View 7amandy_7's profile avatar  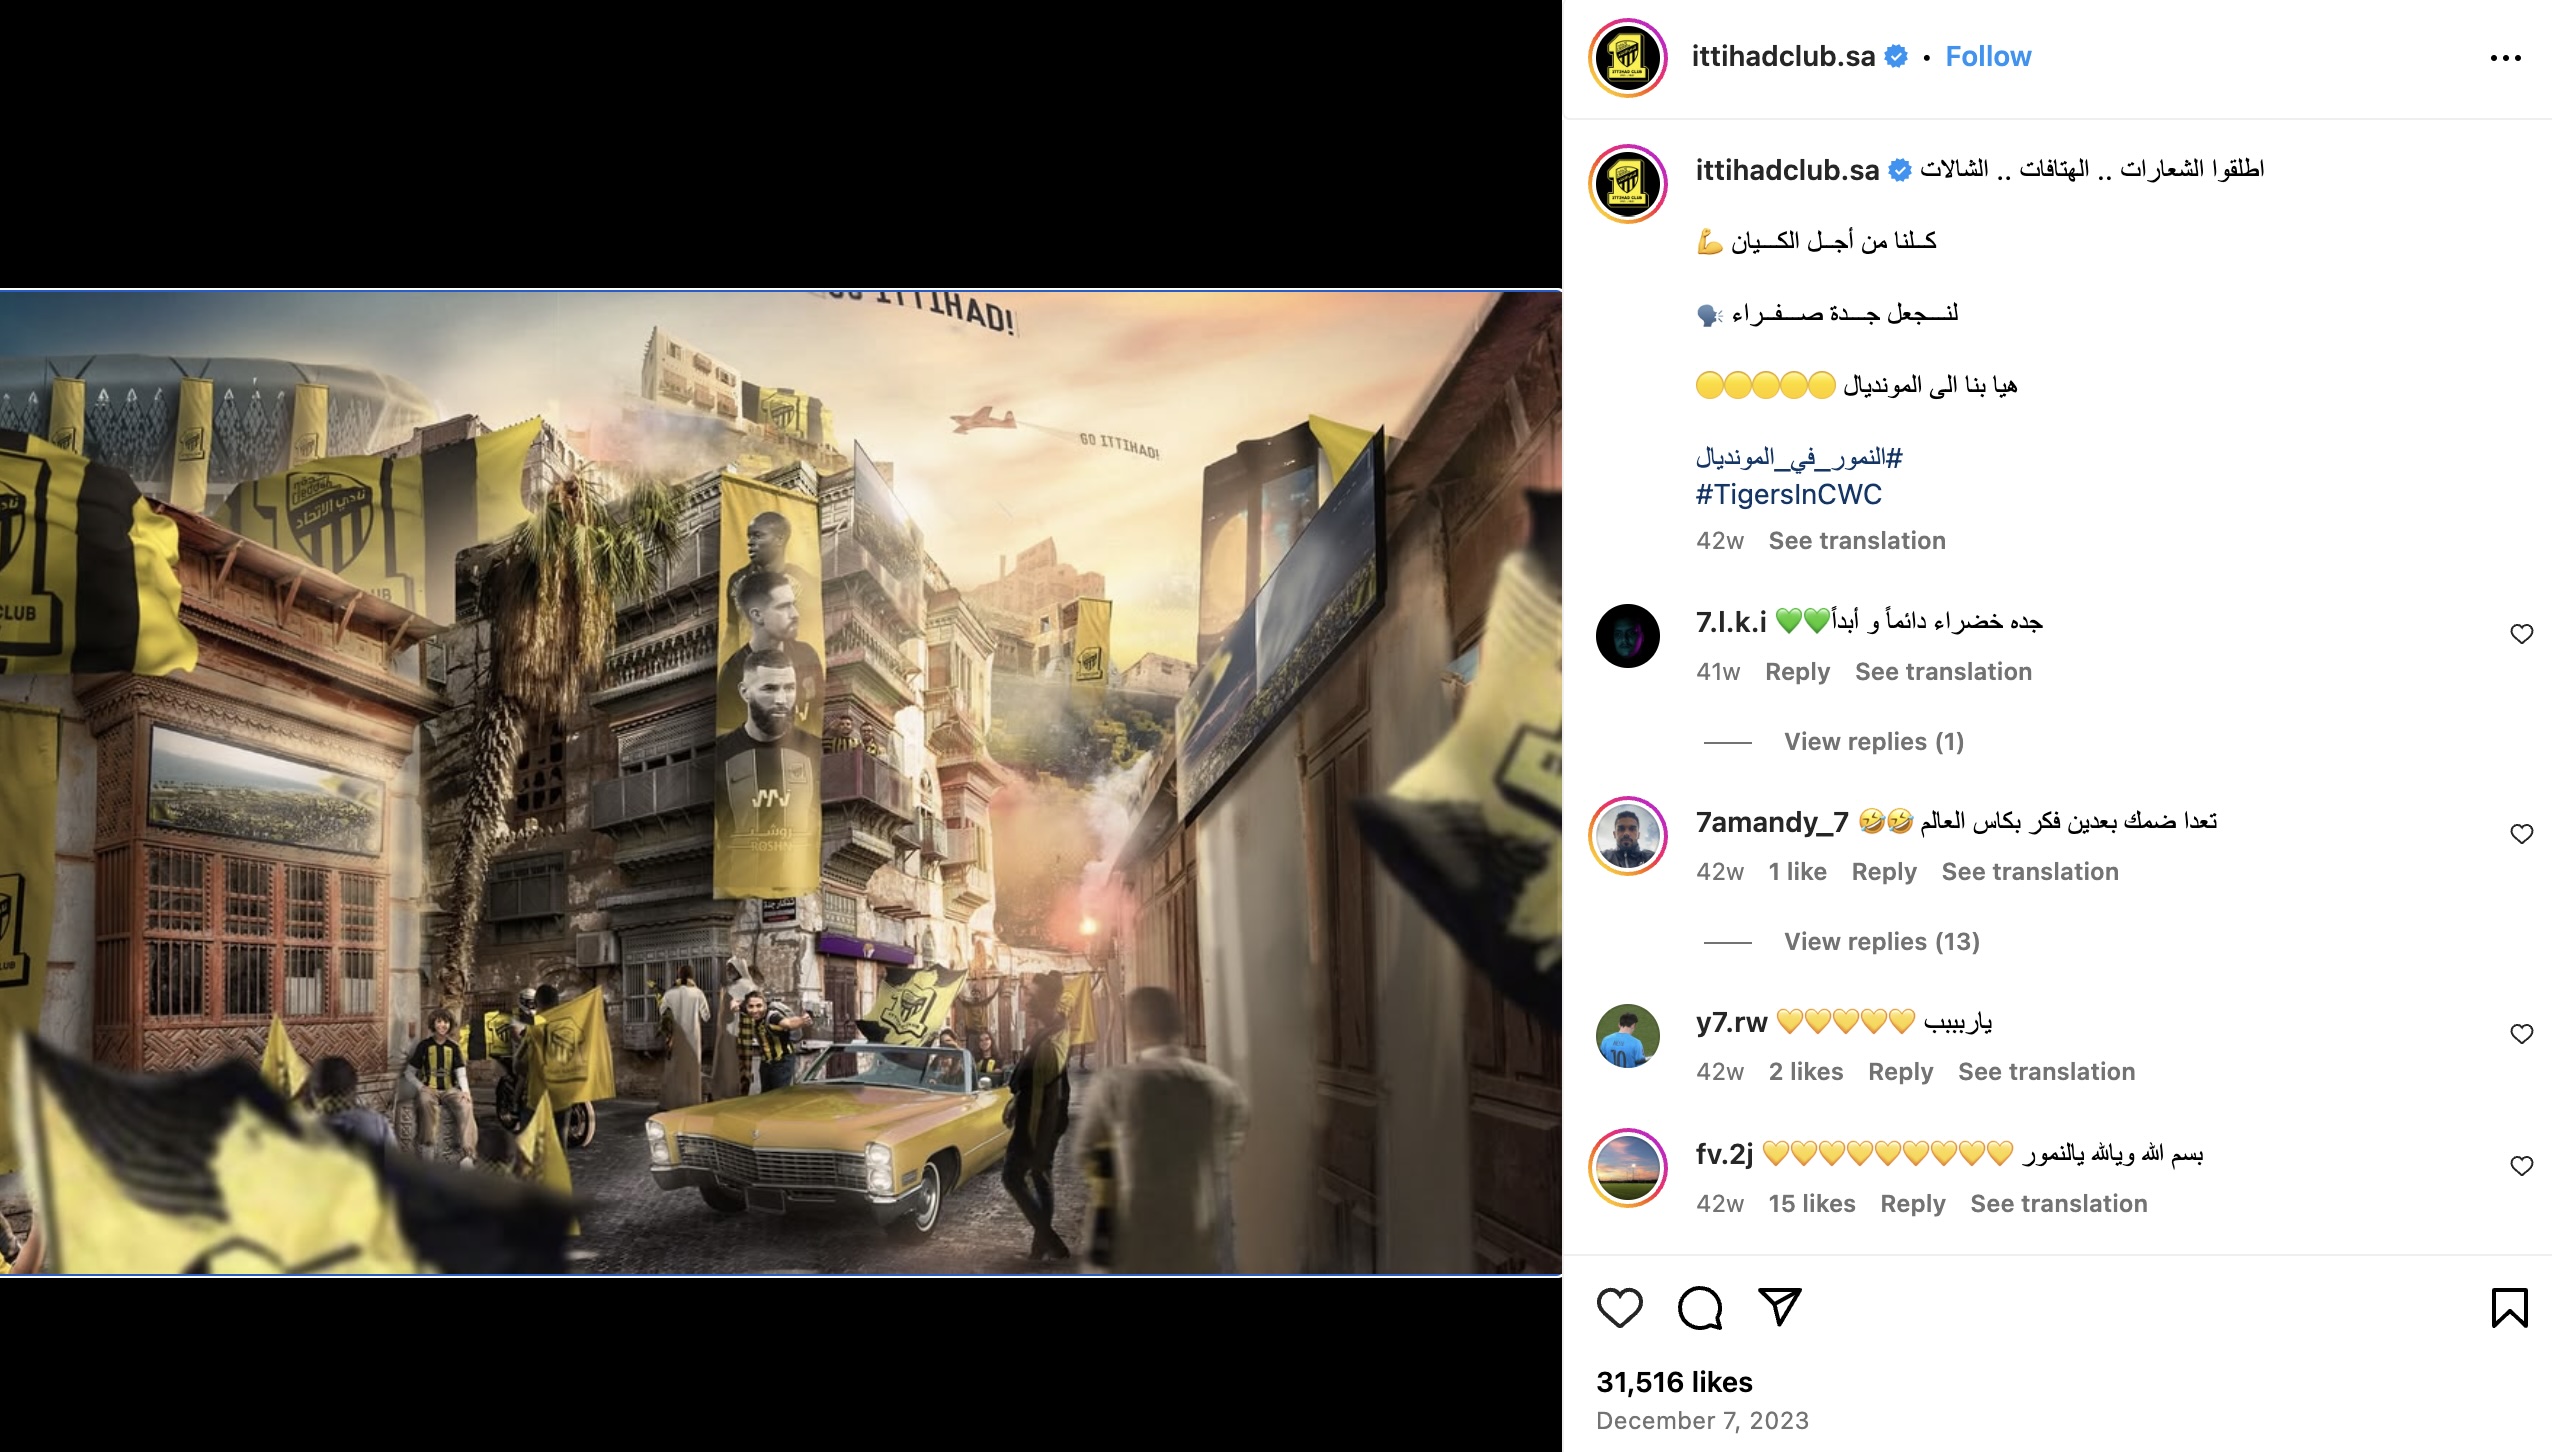(1628, 836)
